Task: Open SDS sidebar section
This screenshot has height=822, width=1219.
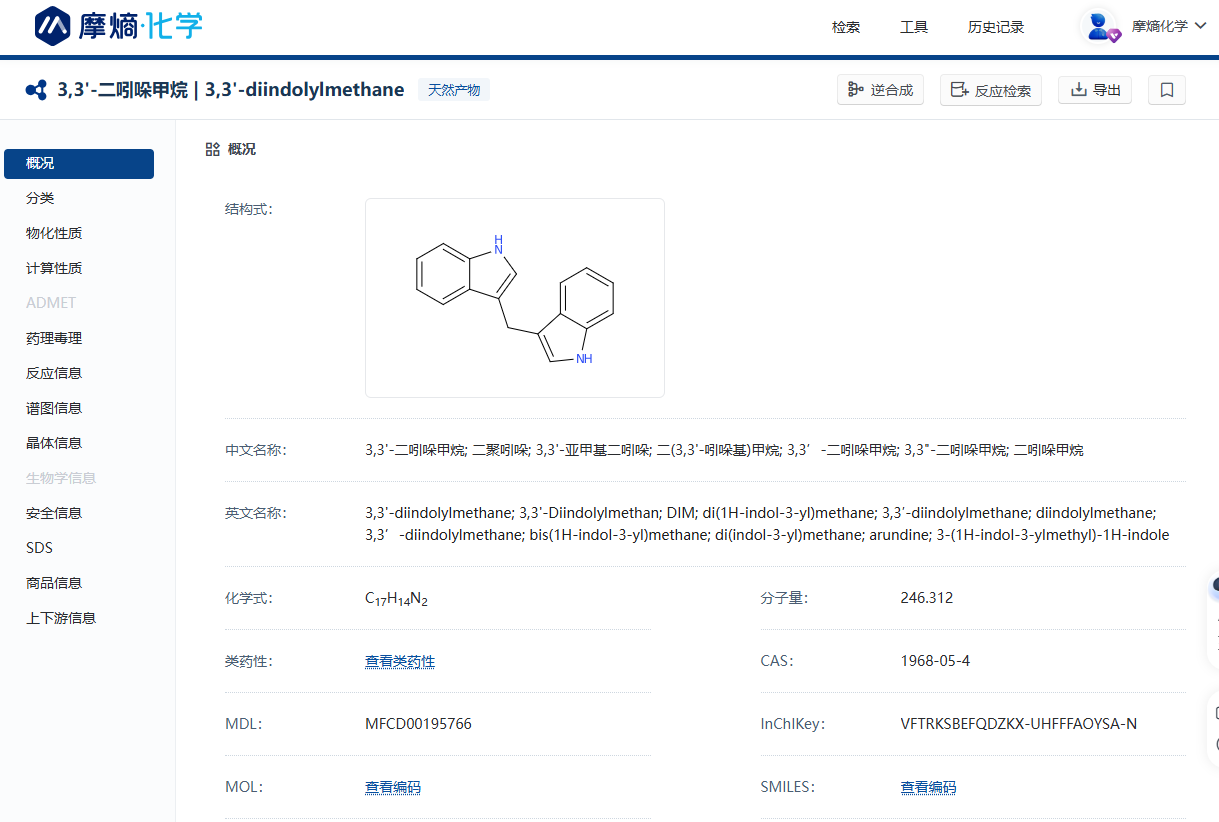Action: tap(39, 548)
